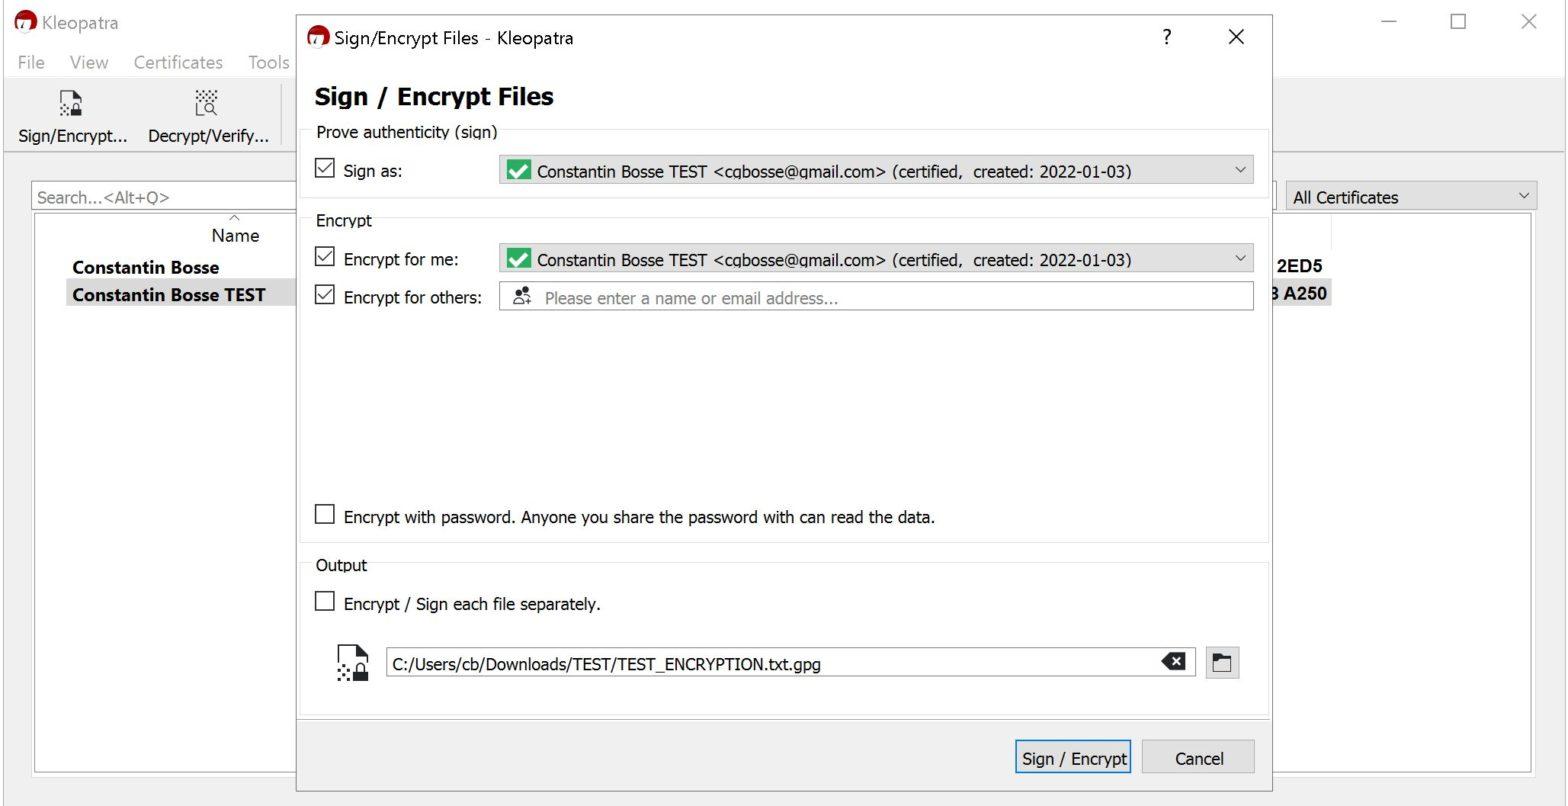Viewport: 1568px width, 806px height.
Task: Close the Kleopatra main window
Action: click(1528, 22)
